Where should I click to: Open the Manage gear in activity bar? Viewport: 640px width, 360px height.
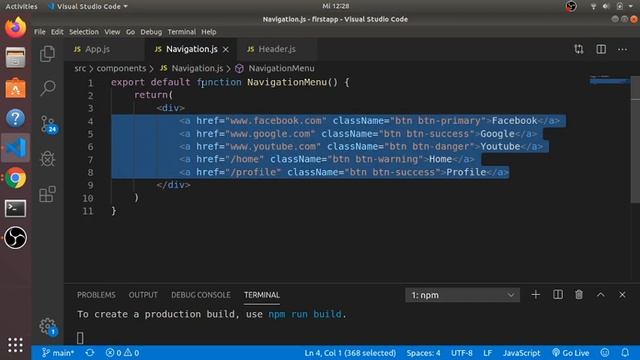pos(48,327)
